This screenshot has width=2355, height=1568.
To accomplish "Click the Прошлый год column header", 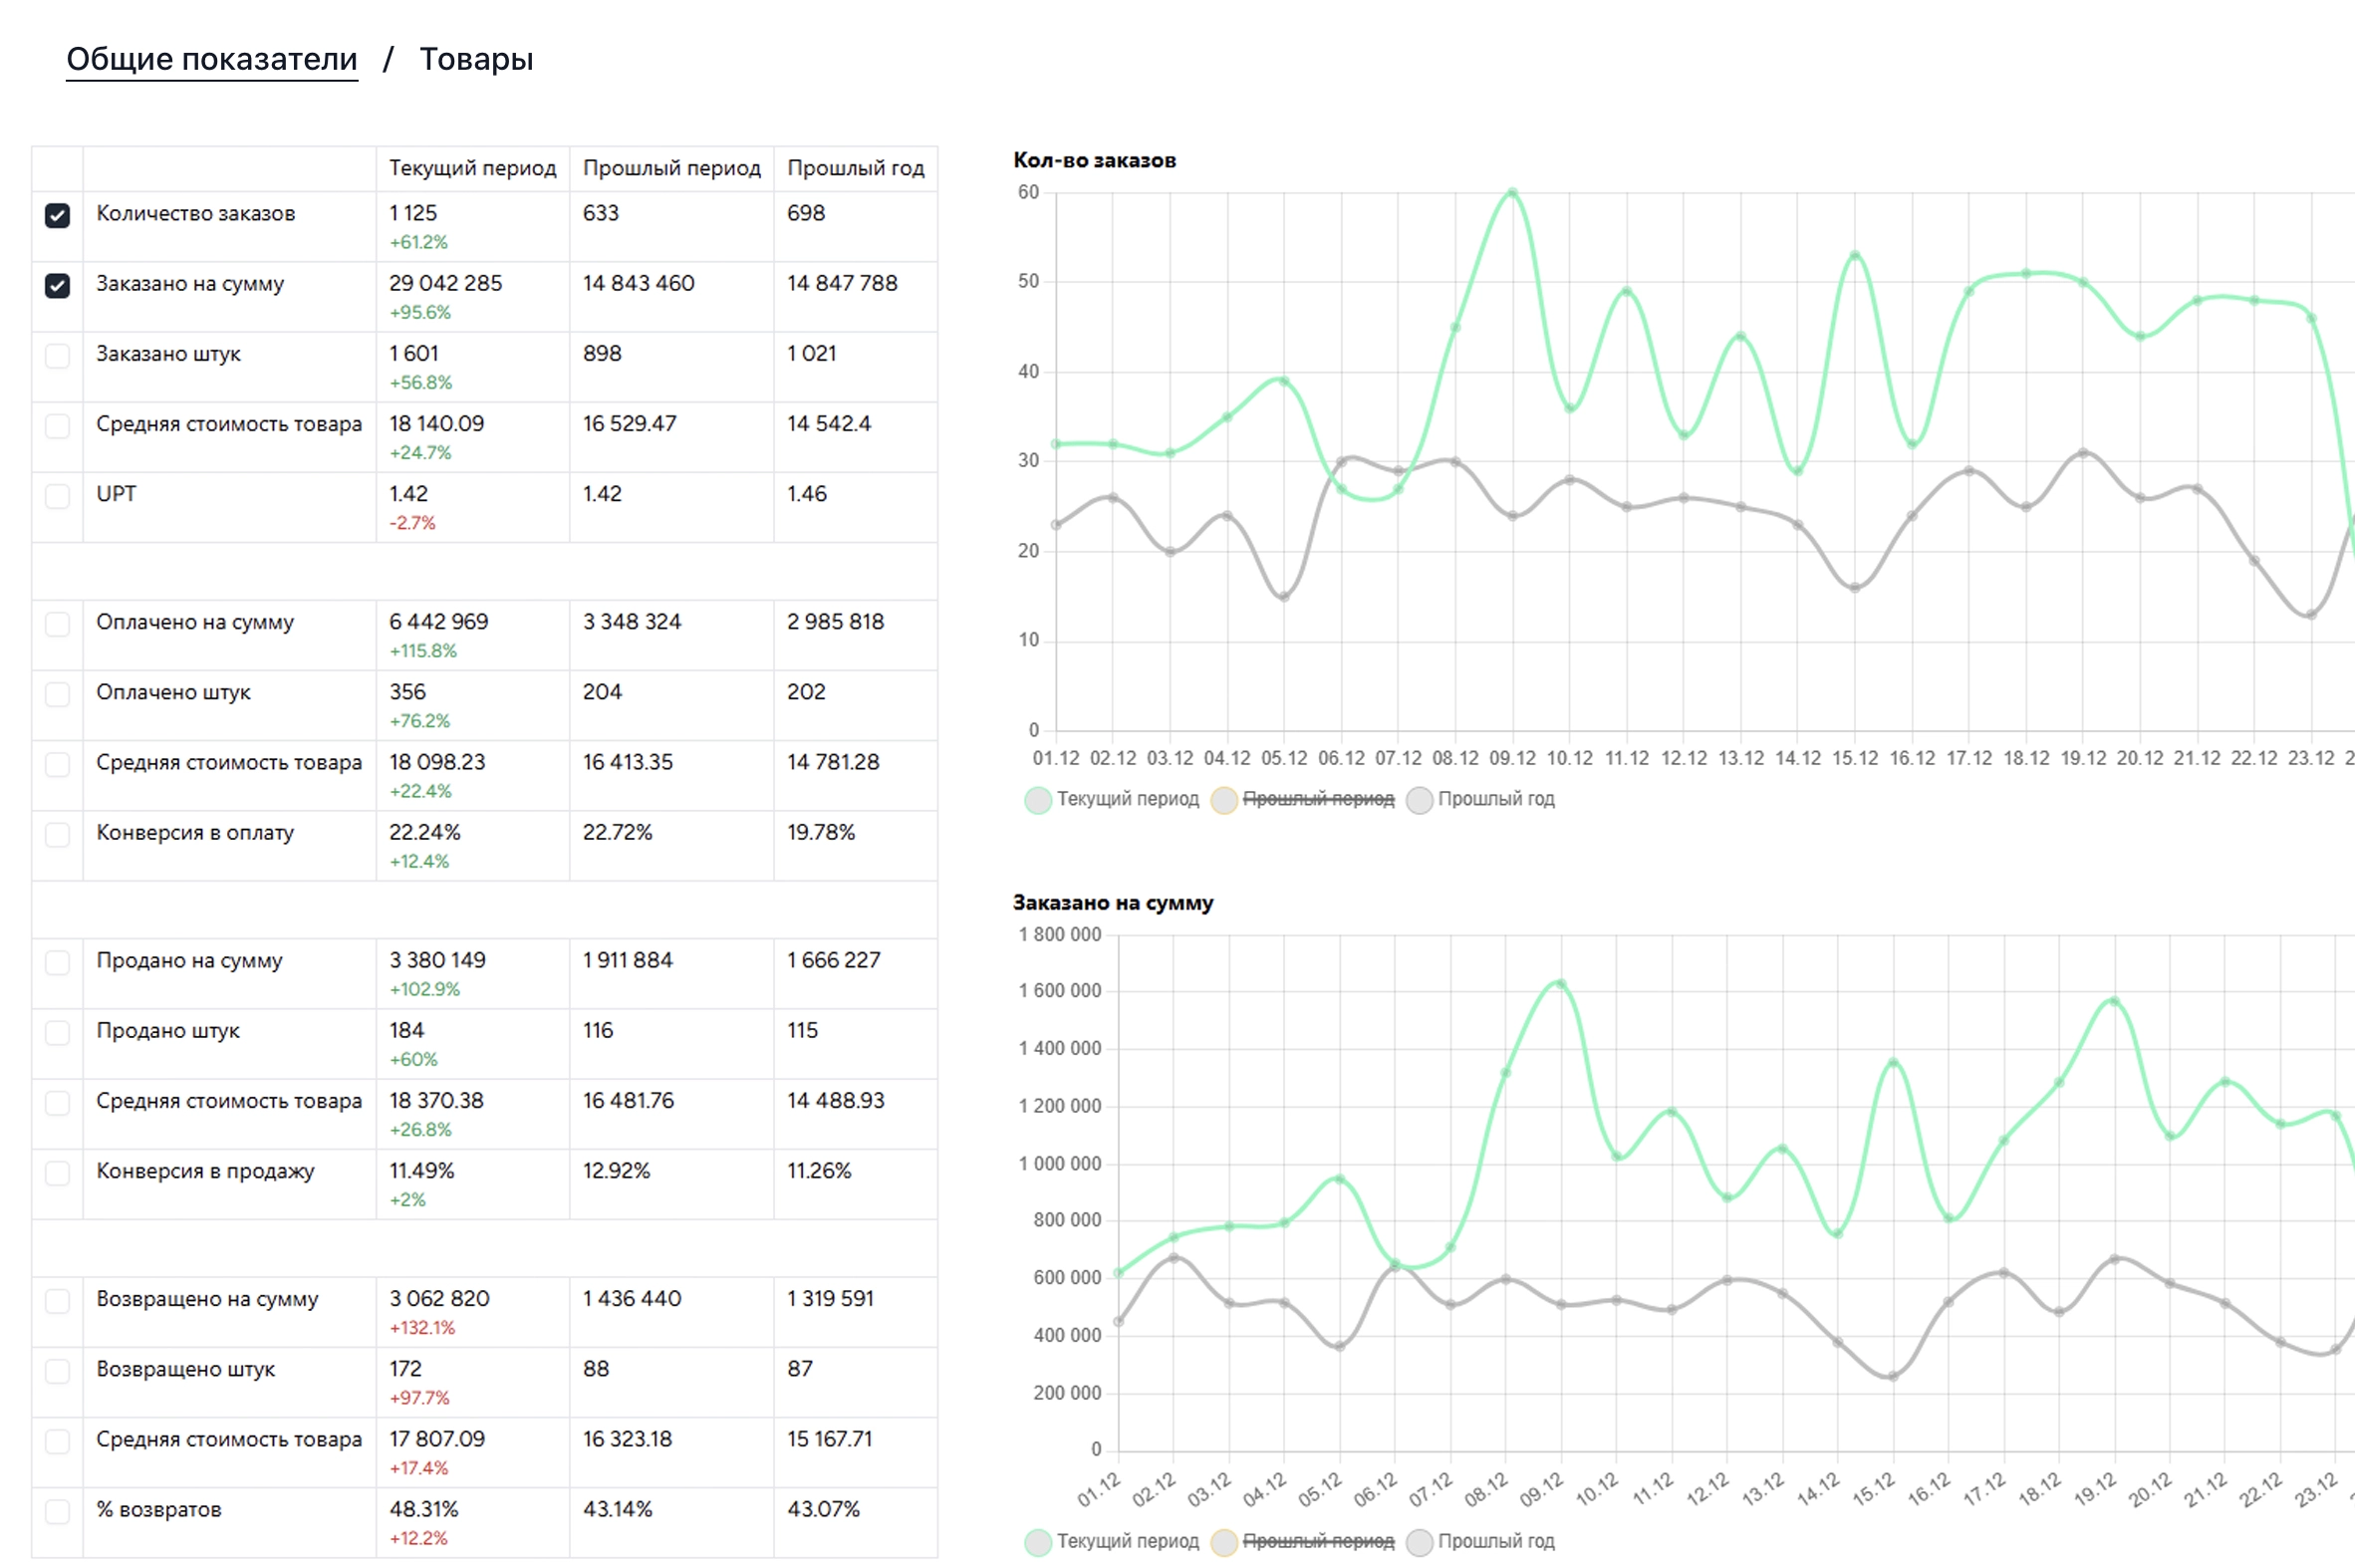I will click(x=856, y=168).
